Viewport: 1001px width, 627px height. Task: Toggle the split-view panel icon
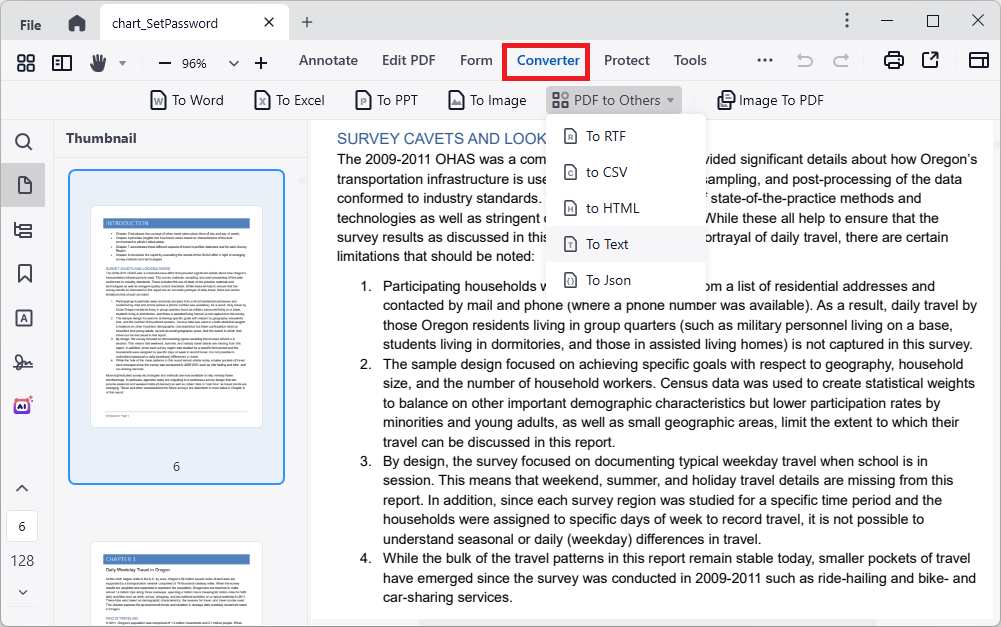[61, 61]
